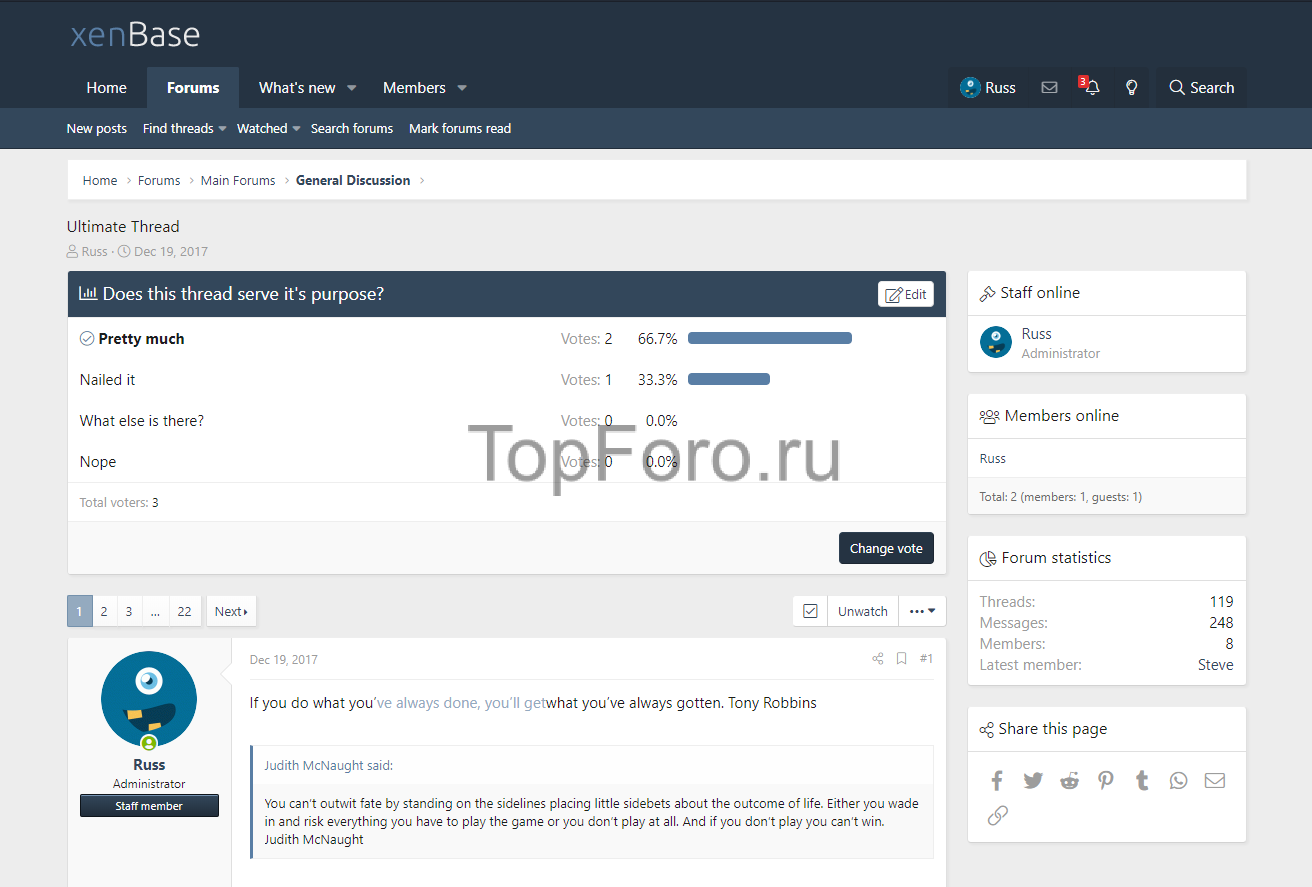This screenshot has height=887, width=1312.
Task: Open the inbox envelope icon
Action: pos(1049,88)
